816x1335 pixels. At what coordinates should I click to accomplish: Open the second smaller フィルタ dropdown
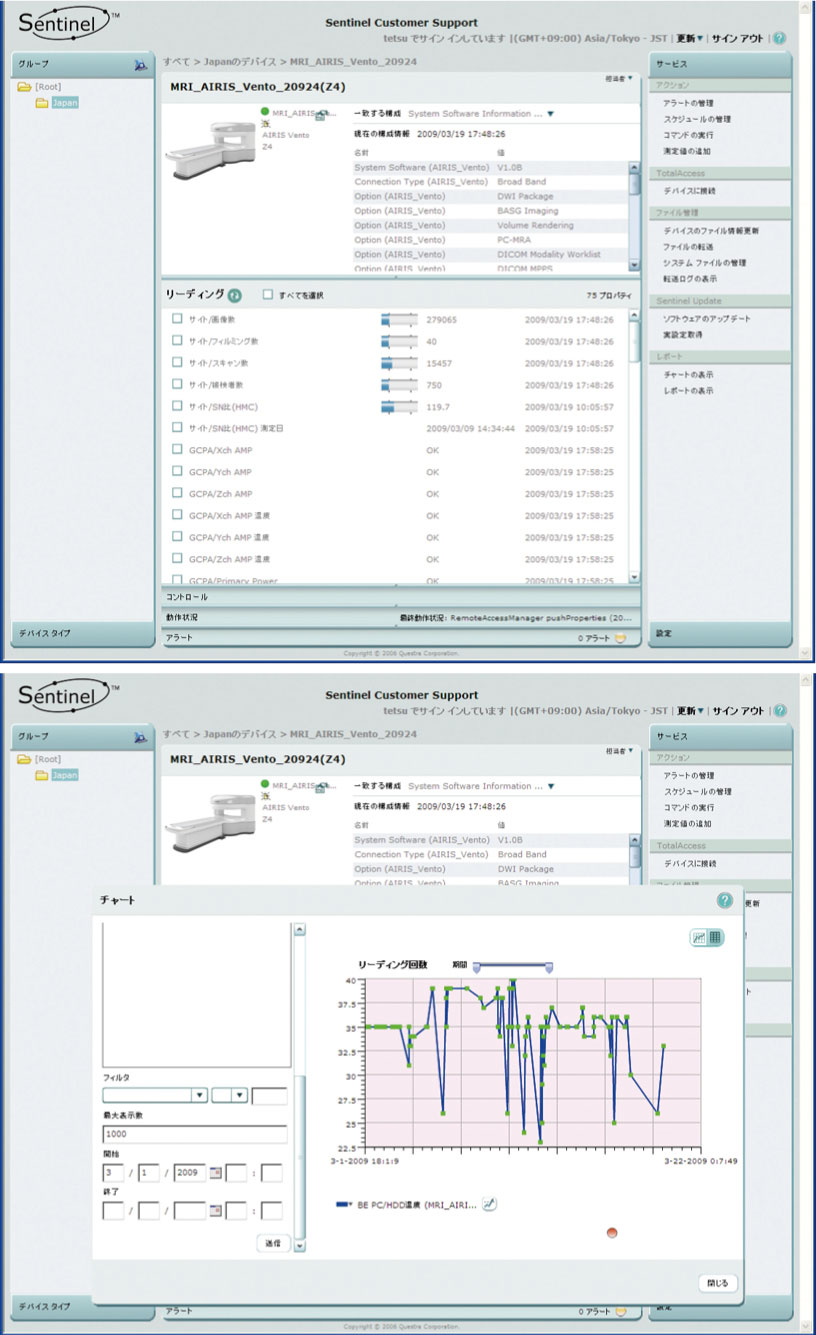229,1095
